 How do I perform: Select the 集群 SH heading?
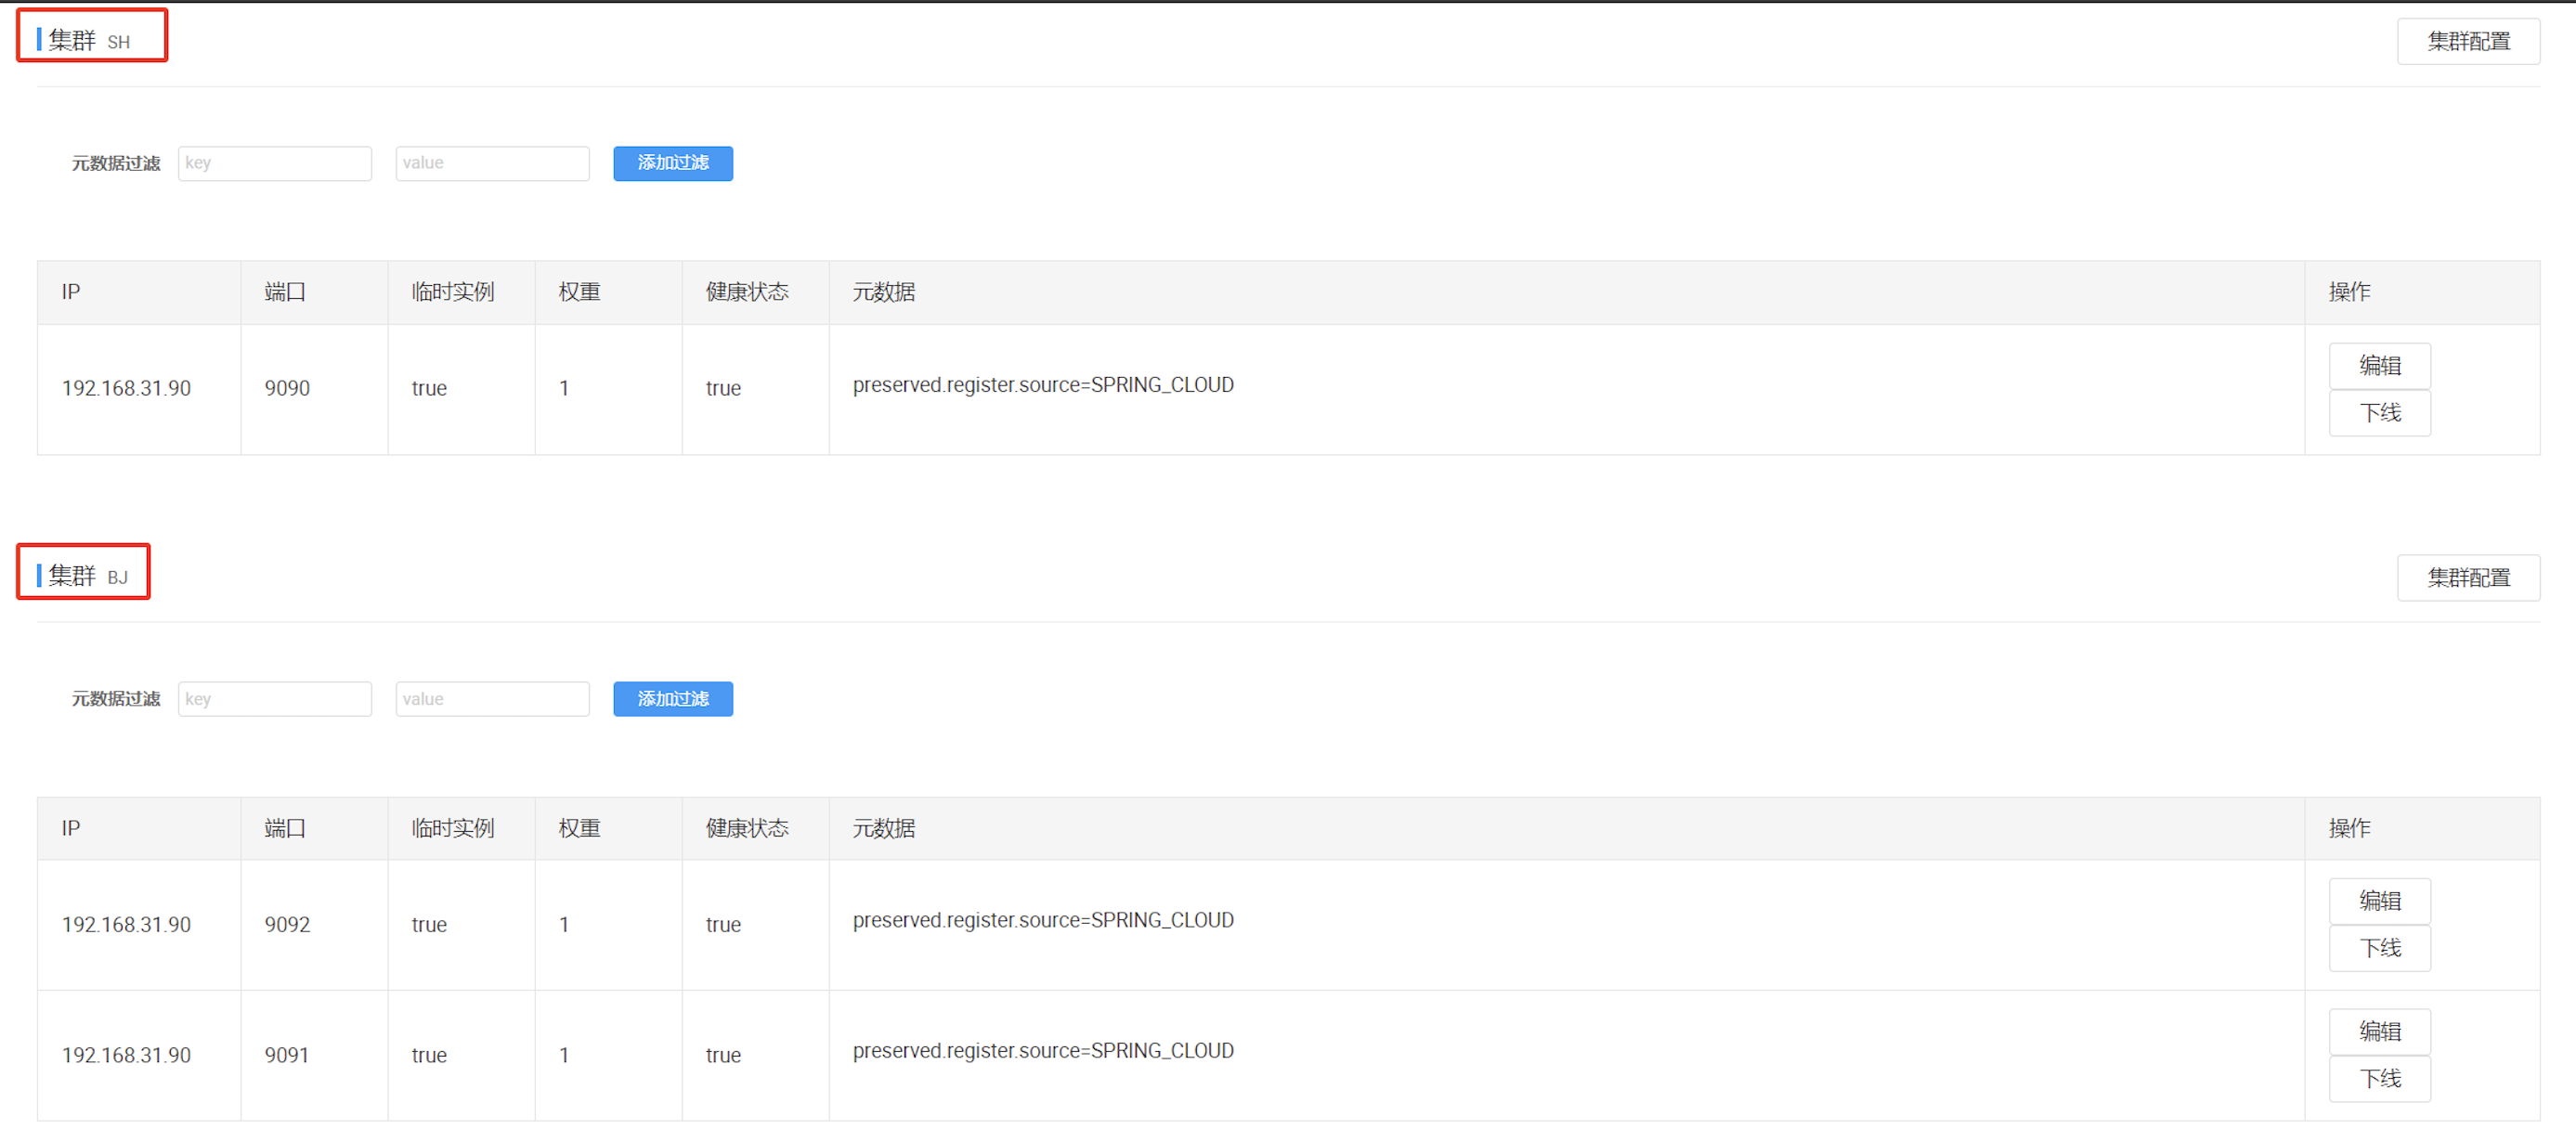(x=89, y=40)
